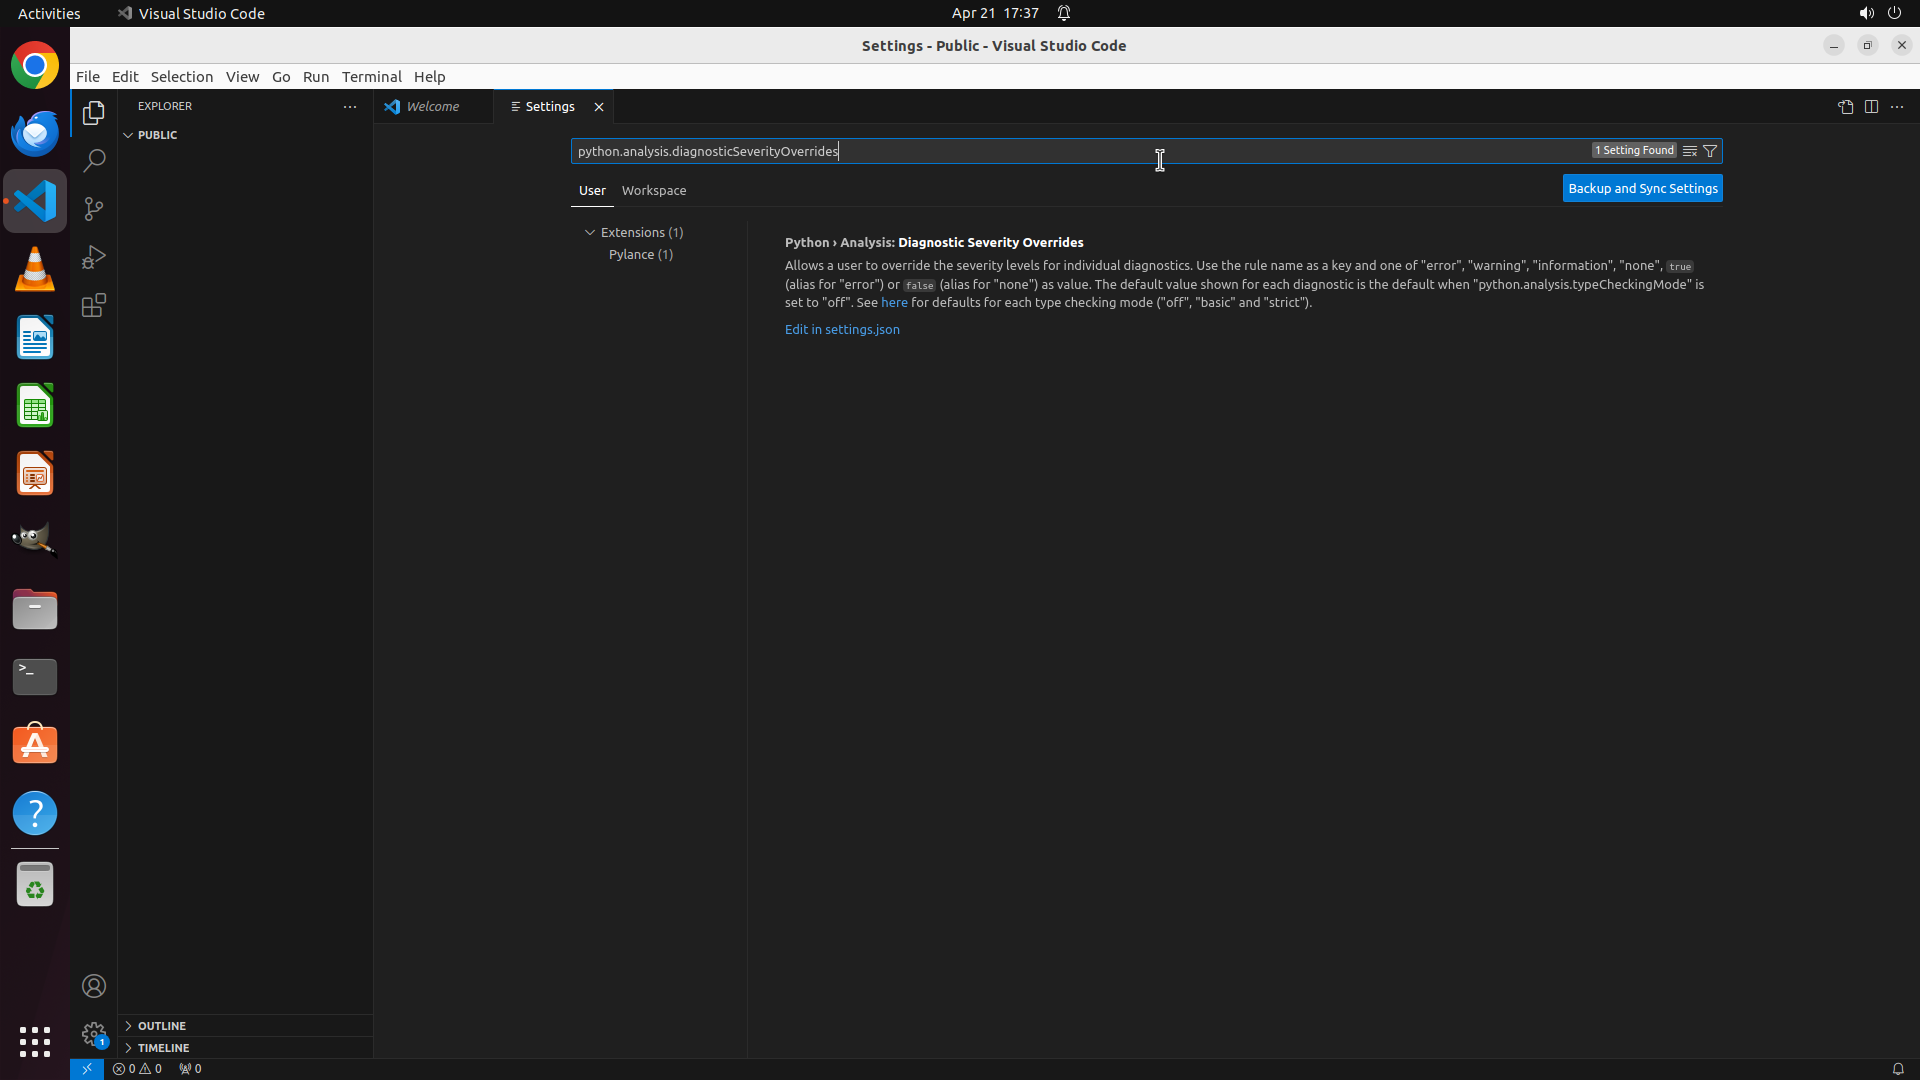The width and height of the screenshot is (1920, 1080).
Task: Select Pylance (1) in settings tree
Action: [640, 254]
